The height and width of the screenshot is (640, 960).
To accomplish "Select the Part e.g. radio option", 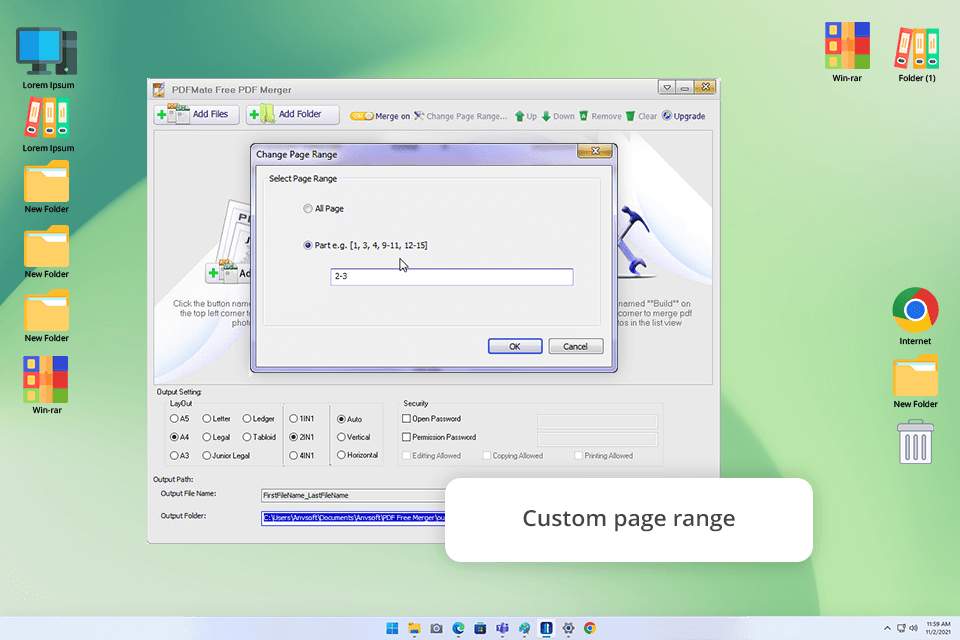I will pyautogui.click(x=307, y=245).
